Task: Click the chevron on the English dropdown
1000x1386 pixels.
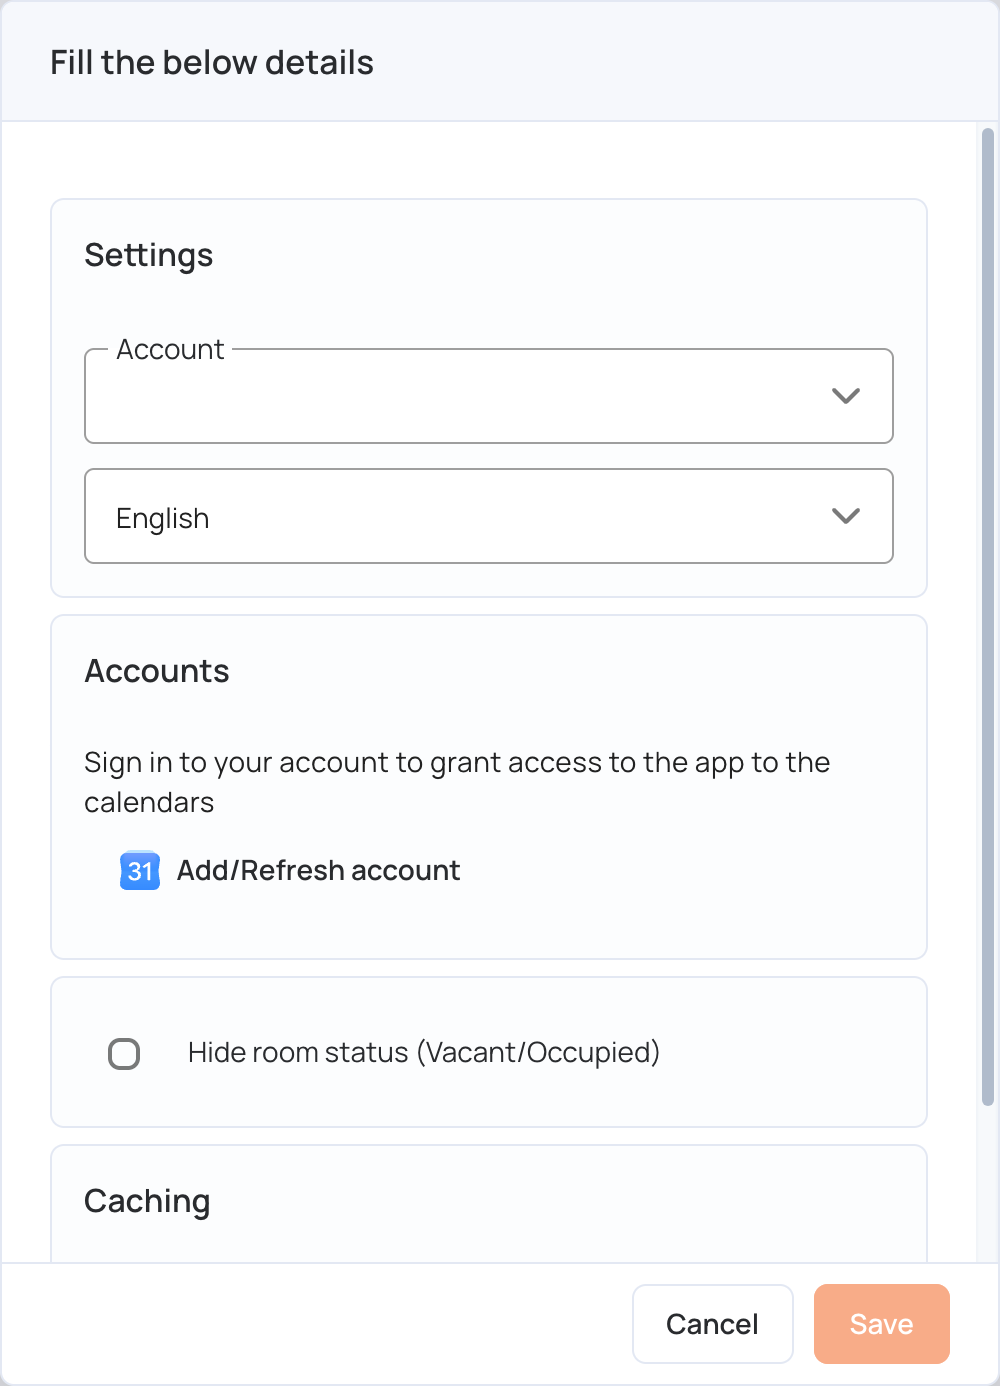Action: 846,516
